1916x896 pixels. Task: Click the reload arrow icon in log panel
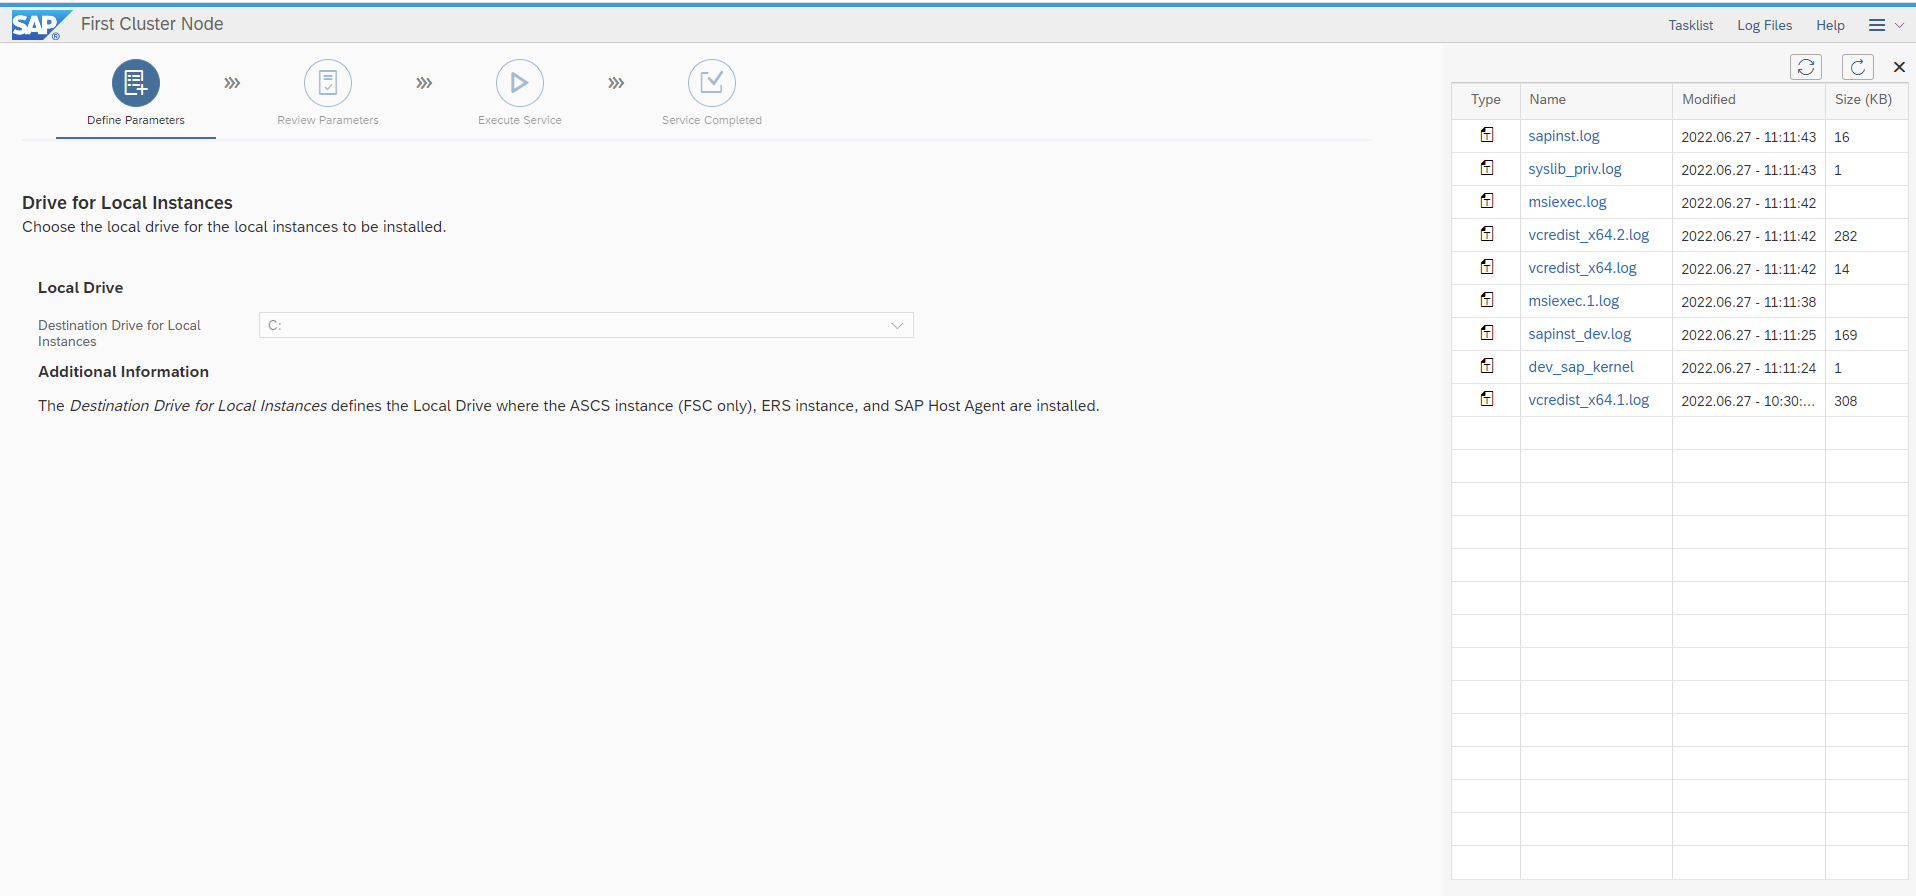tap(1858, 67)
